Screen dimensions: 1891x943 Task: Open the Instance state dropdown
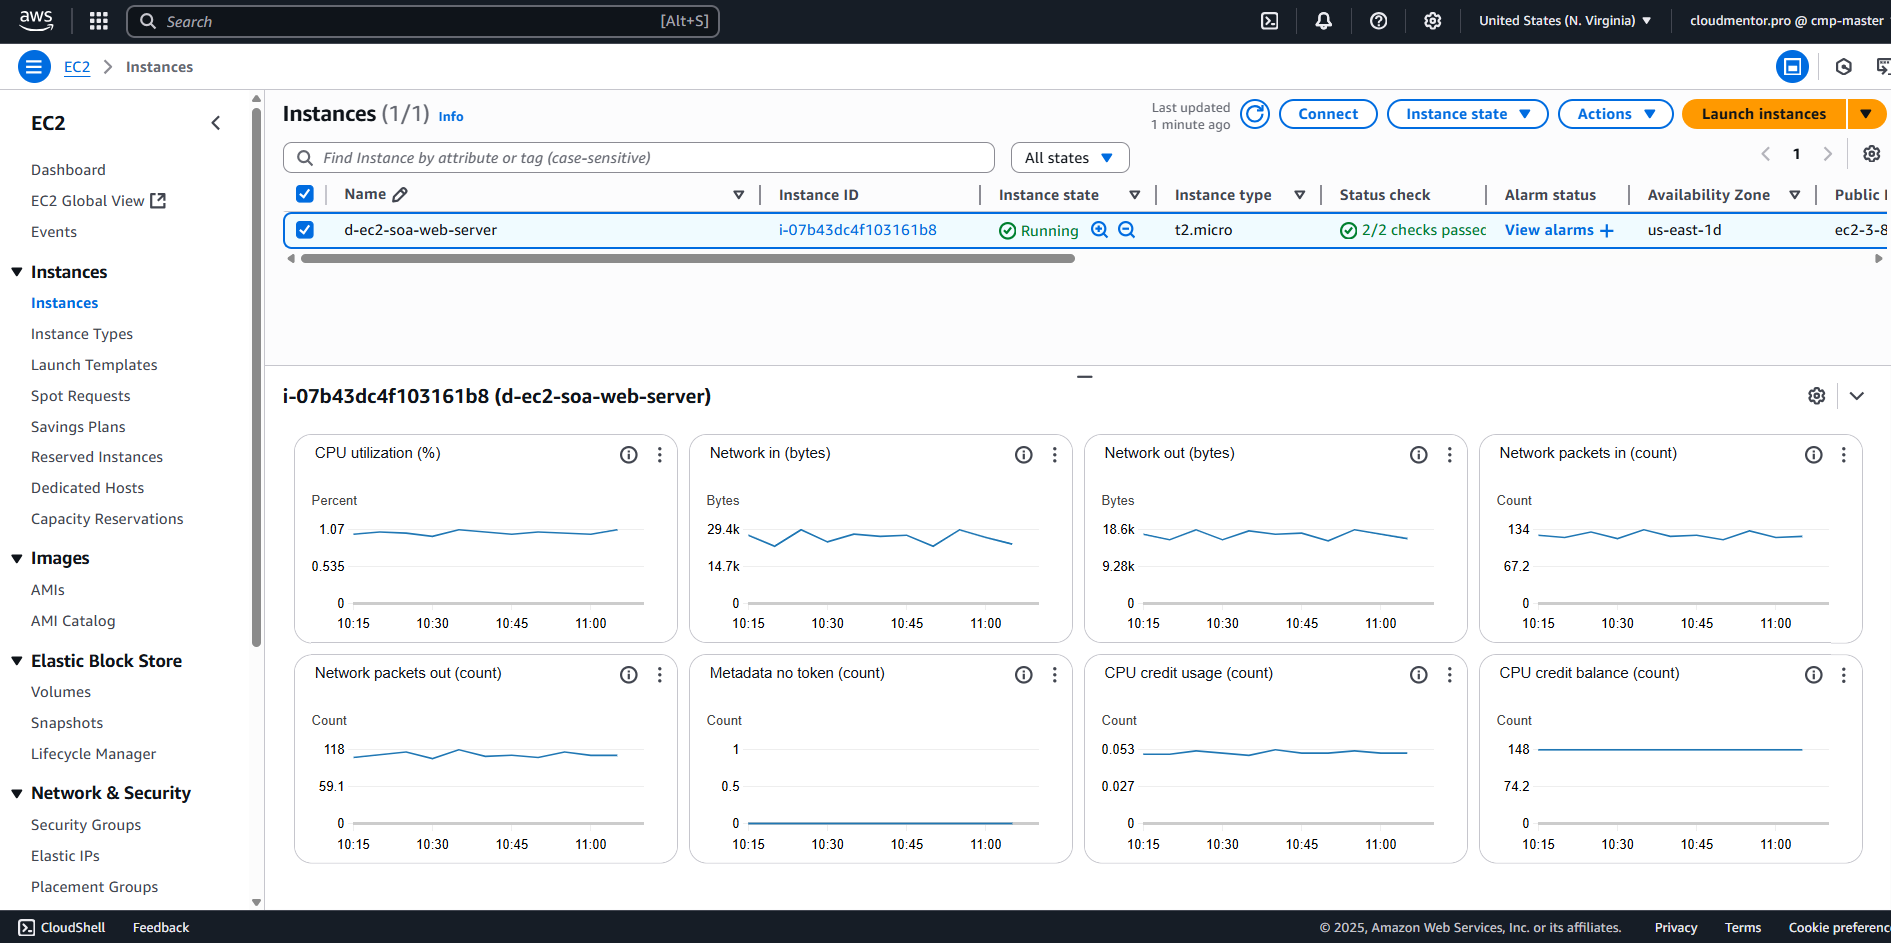click(x=1467, y=114)
